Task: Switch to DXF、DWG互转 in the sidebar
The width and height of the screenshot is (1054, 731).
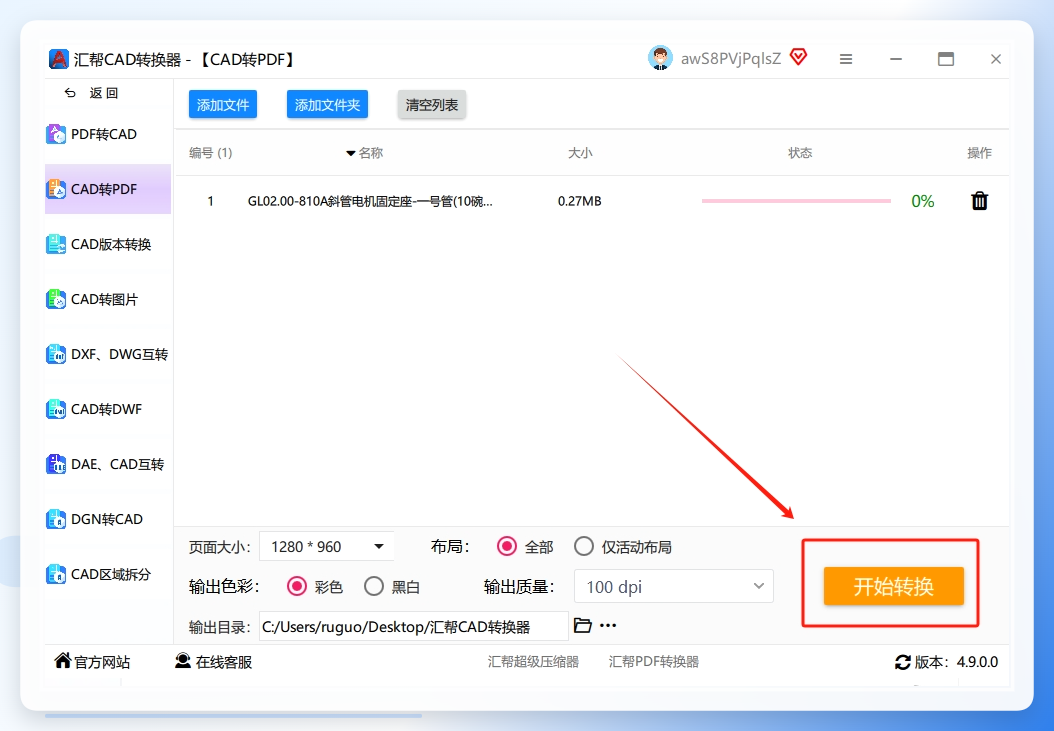Action: [x=108, y=354]
